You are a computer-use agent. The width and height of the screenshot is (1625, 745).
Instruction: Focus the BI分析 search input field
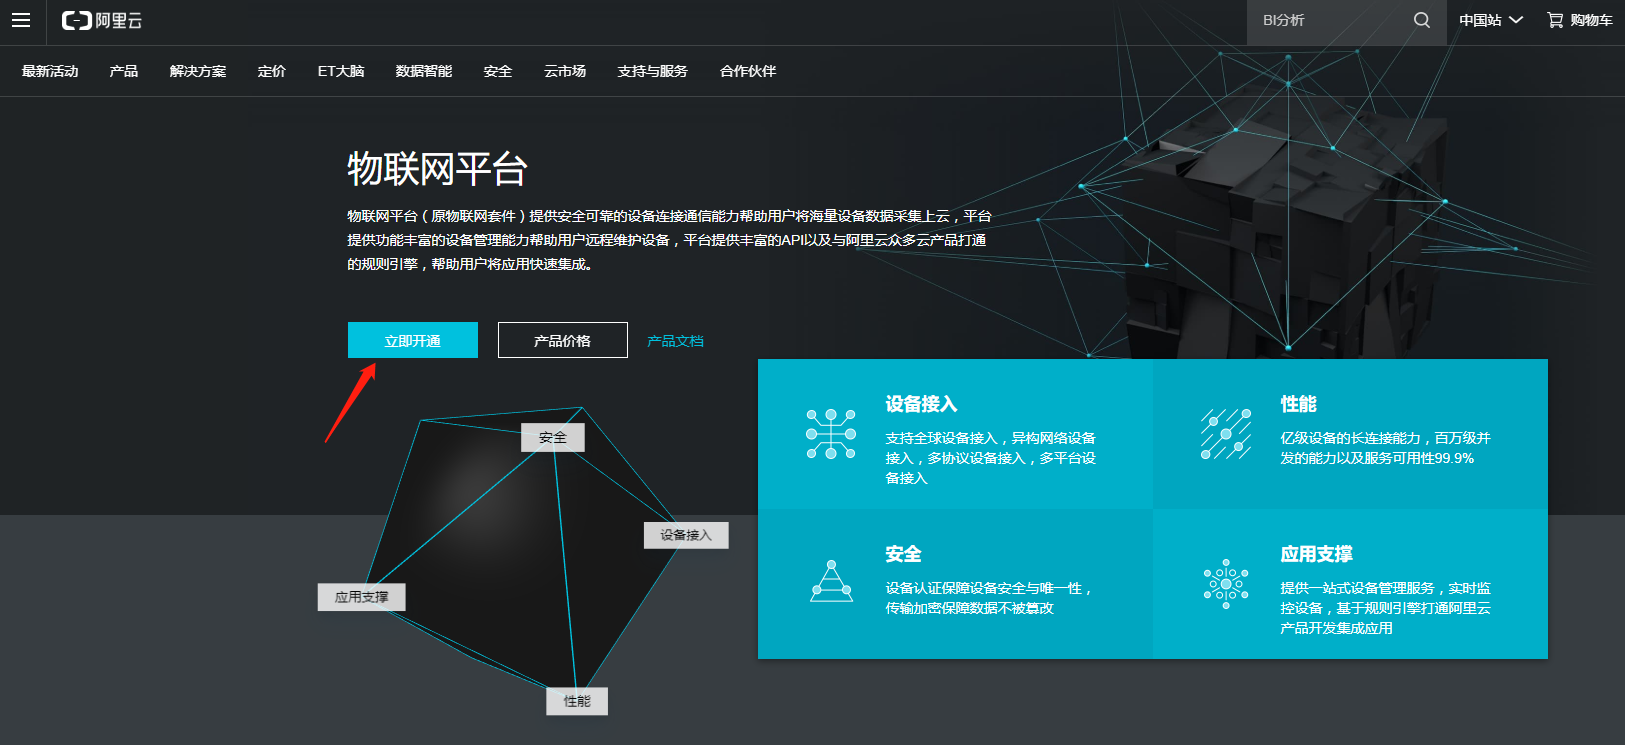[1330, 21]
